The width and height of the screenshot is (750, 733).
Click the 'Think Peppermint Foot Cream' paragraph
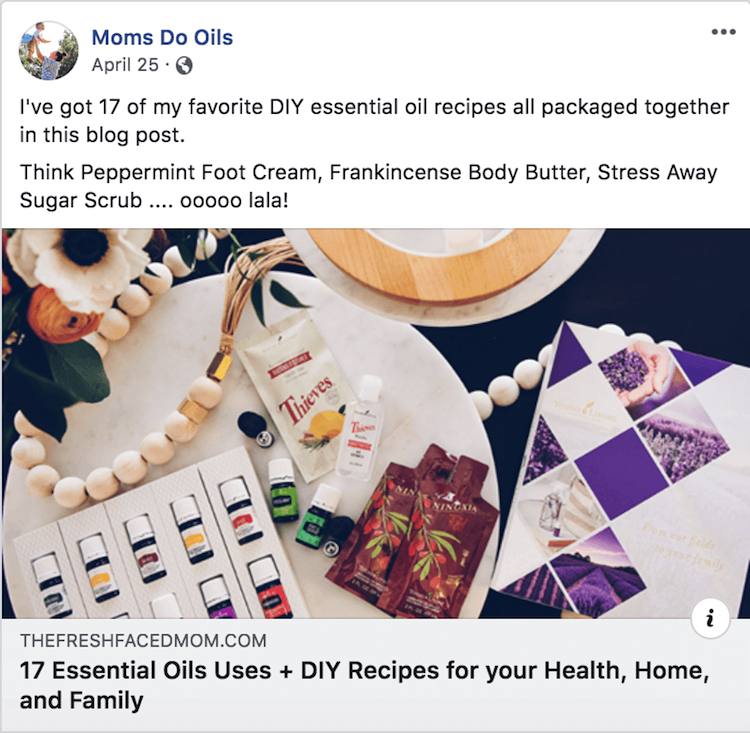point(368,186)
